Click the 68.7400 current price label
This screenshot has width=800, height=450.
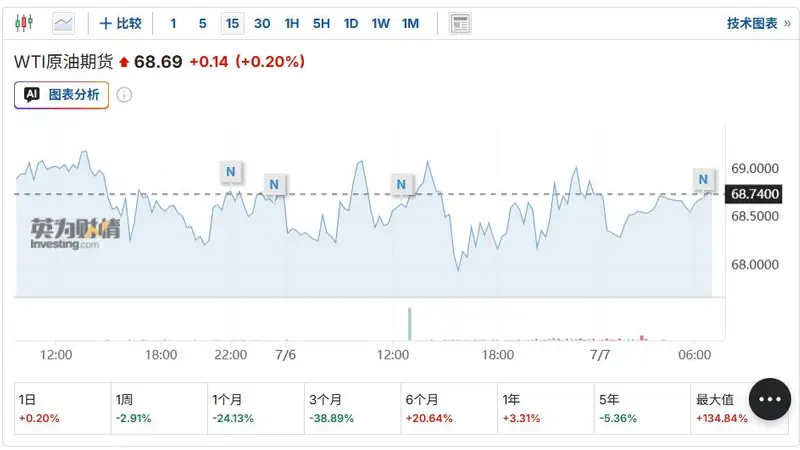754,194
